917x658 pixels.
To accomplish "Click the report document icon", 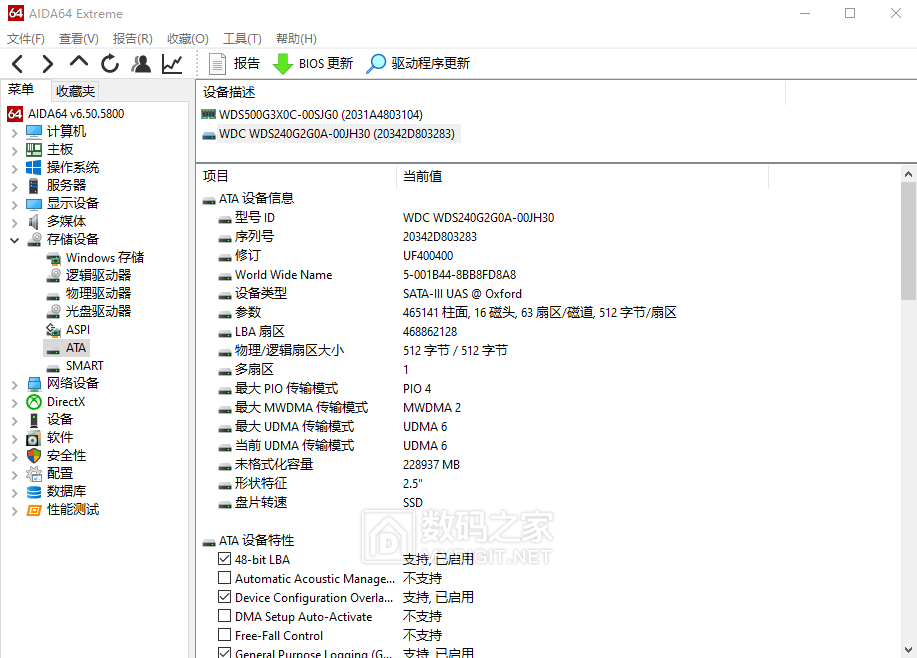I will click(218, 63).
